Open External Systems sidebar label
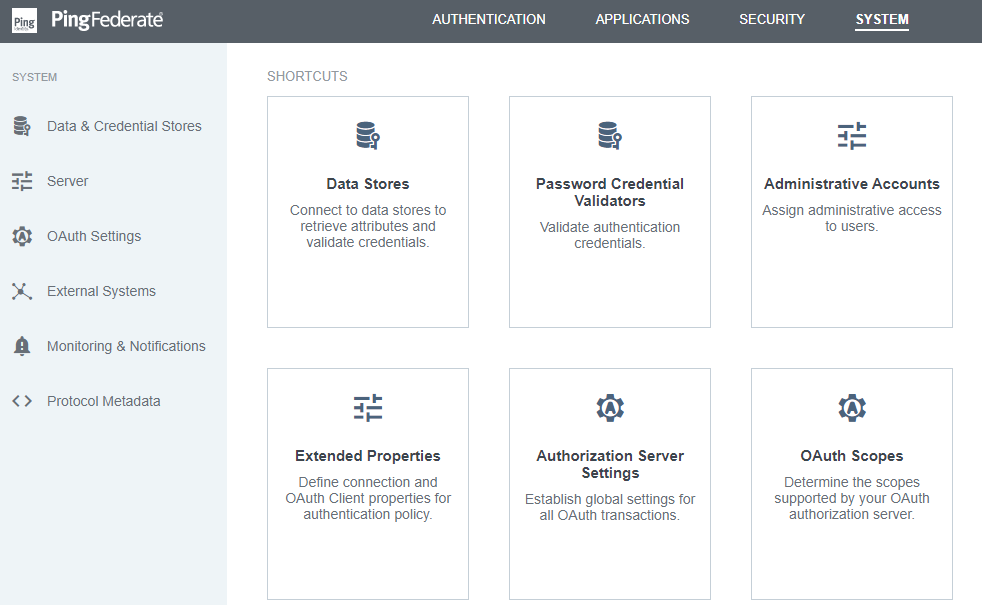Image resolution: width=982 pixels, height=605 pixels. (x=101, y=291)
